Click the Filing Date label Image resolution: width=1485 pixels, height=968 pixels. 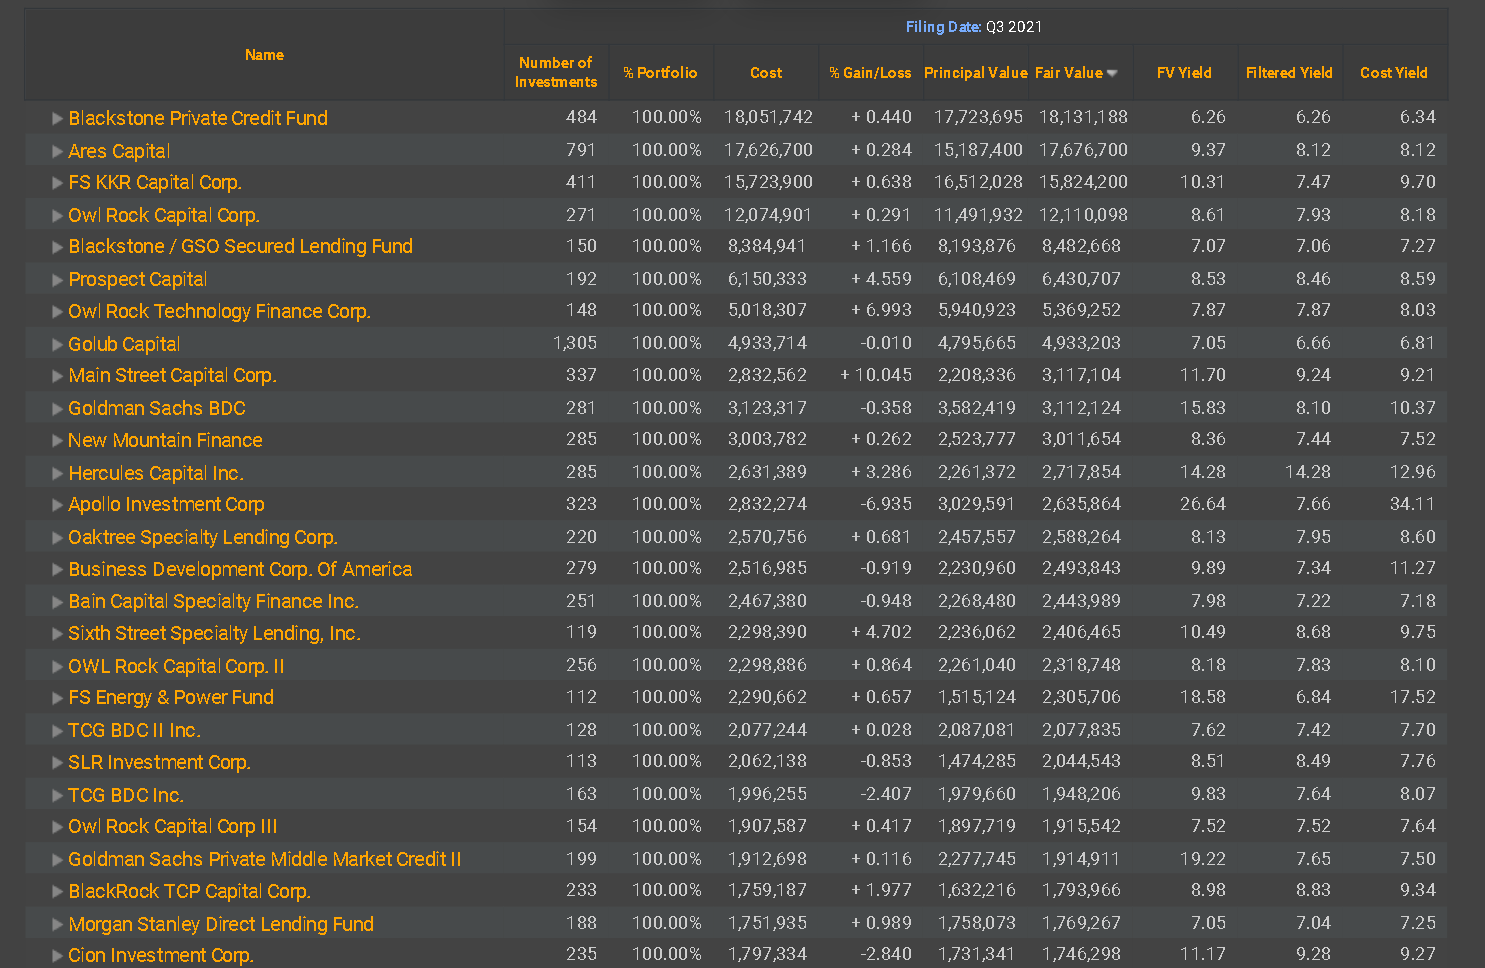point(943,27)
